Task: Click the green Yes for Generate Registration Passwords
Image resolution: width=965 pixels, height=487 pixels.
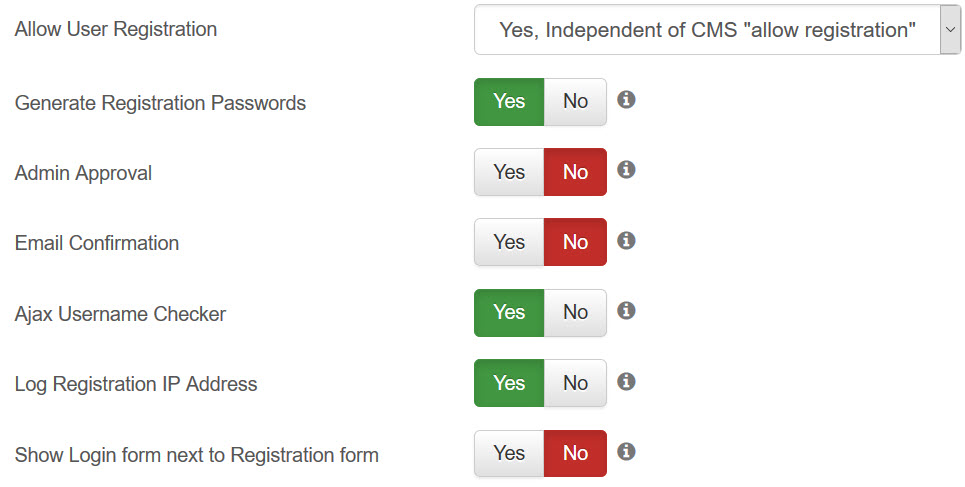Action: (x=509, y=102)
